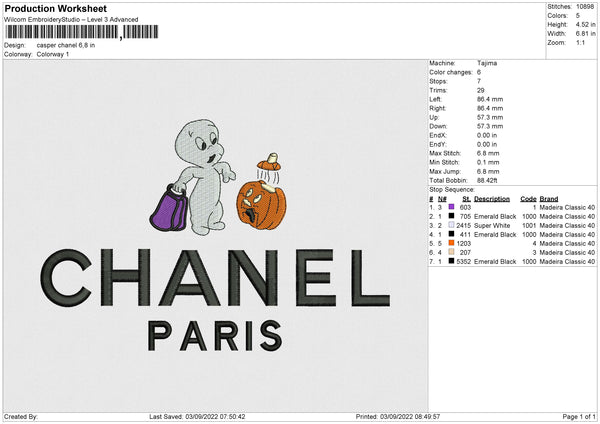Click the 'Colorway 1' value
The height and width of the screenshot is (424, 600).
(x=53, y=54)
